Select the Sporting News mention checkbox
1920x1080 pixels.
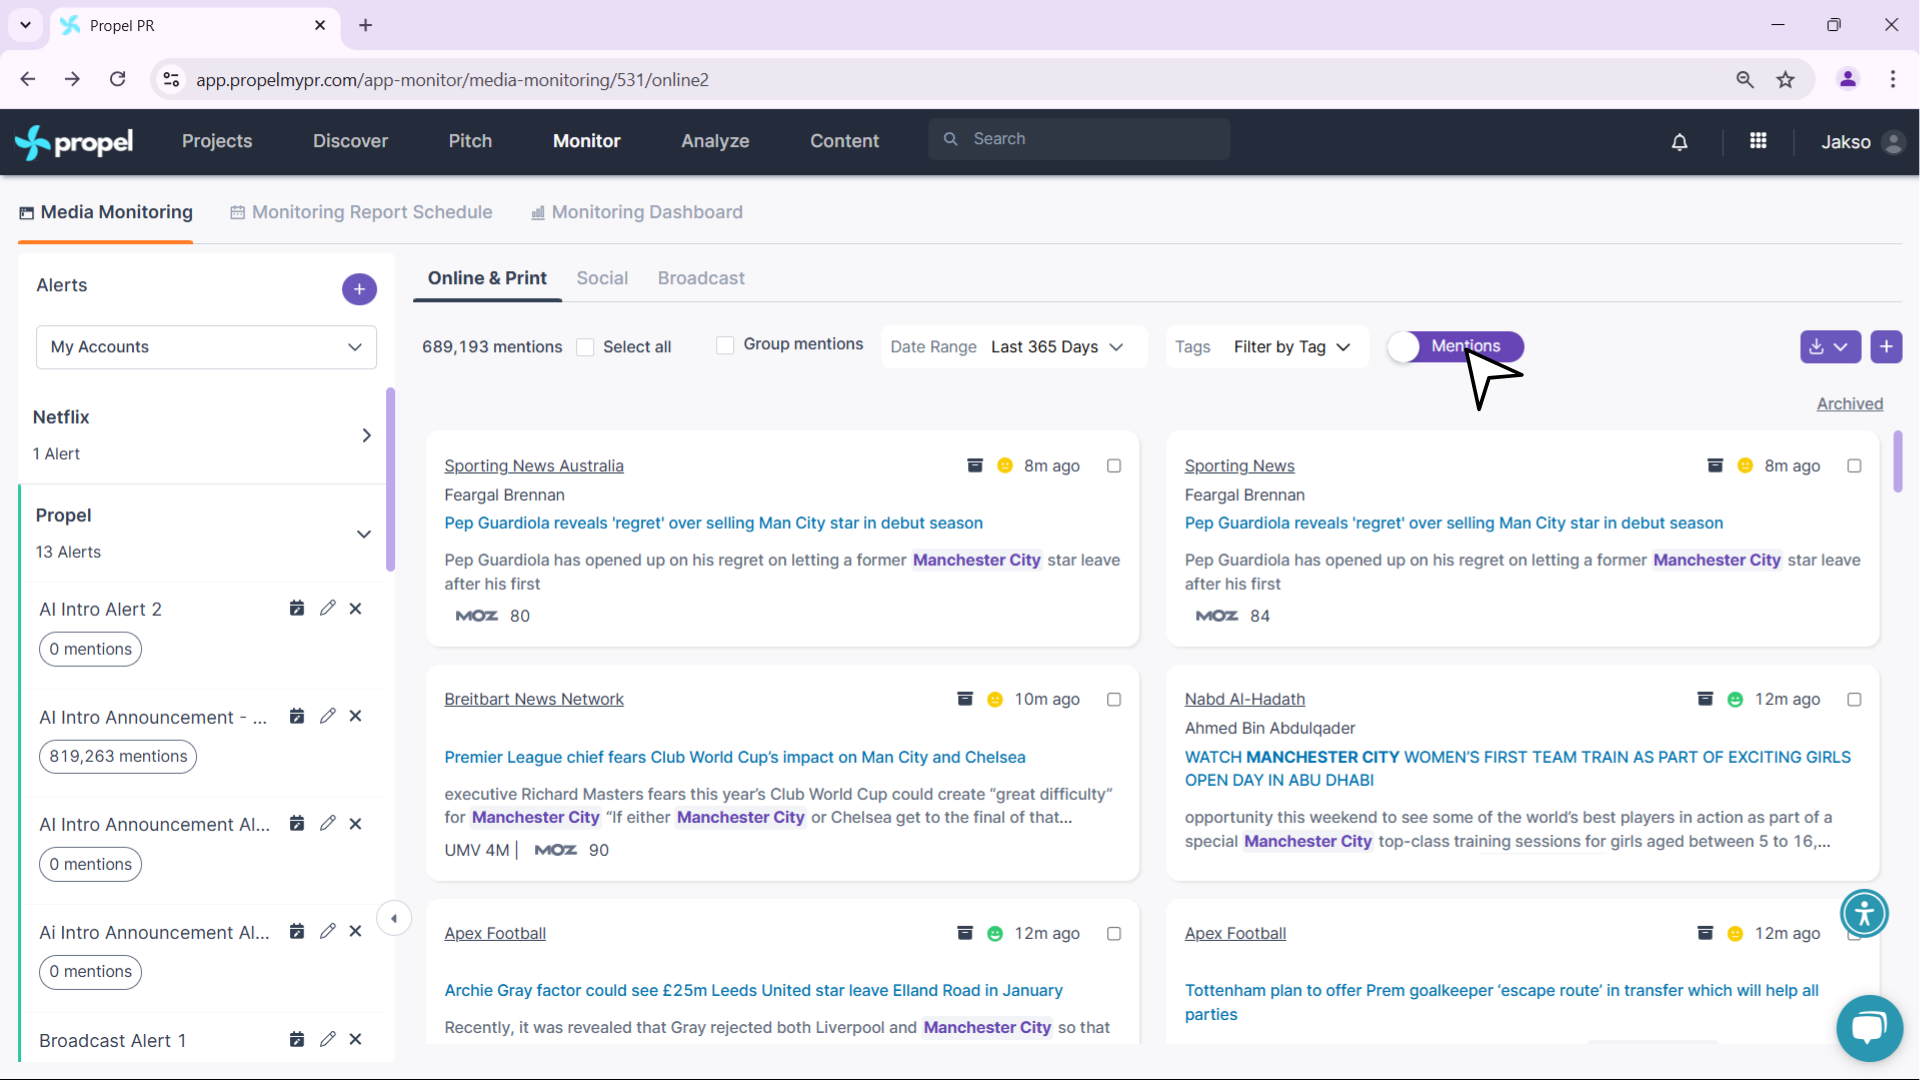[x=1854, y=466]
